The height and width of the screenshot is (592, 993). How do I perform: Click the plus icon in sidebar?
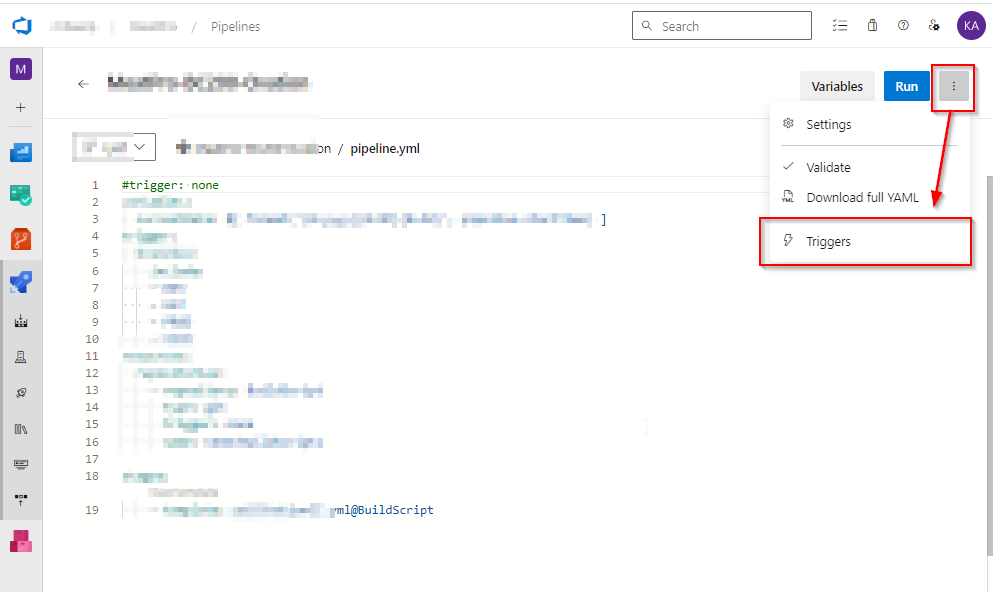pyautogui.click(x=21, y=108)
